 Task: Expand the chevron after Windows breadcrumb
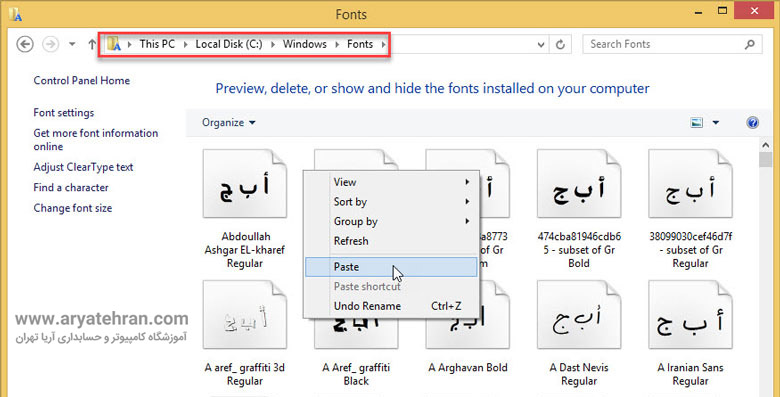[337, 44]
